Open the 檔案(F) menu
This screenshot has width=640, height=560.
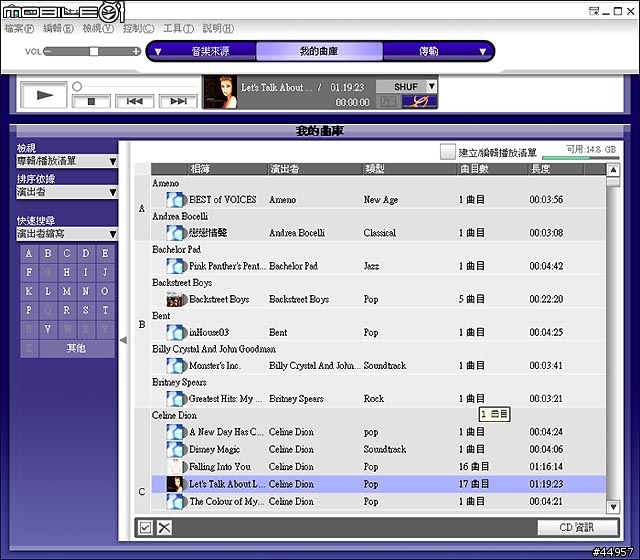[x=19, y=29]
